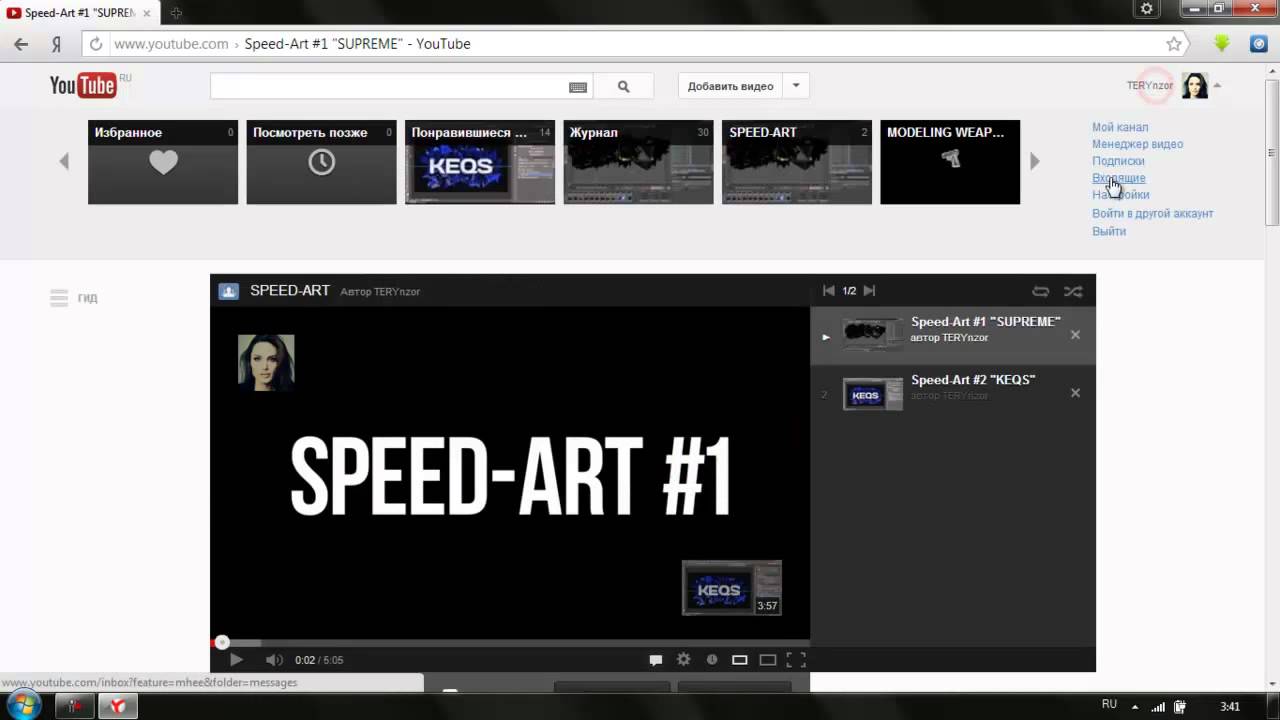The width and height of the screenshot is (1280, 720).
Task: Collapse account menu arrow beside avatar
Action: point(1217,86)
